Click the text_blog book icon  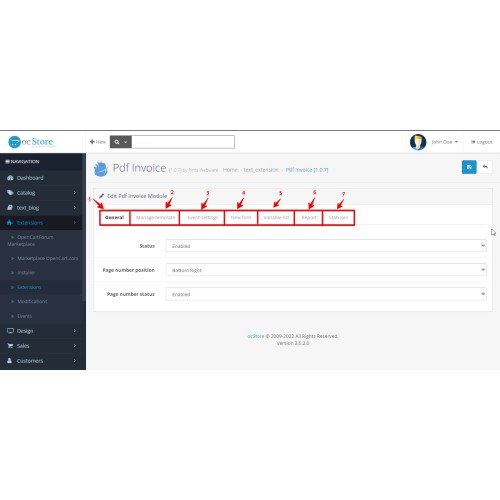tap(10, 208)
